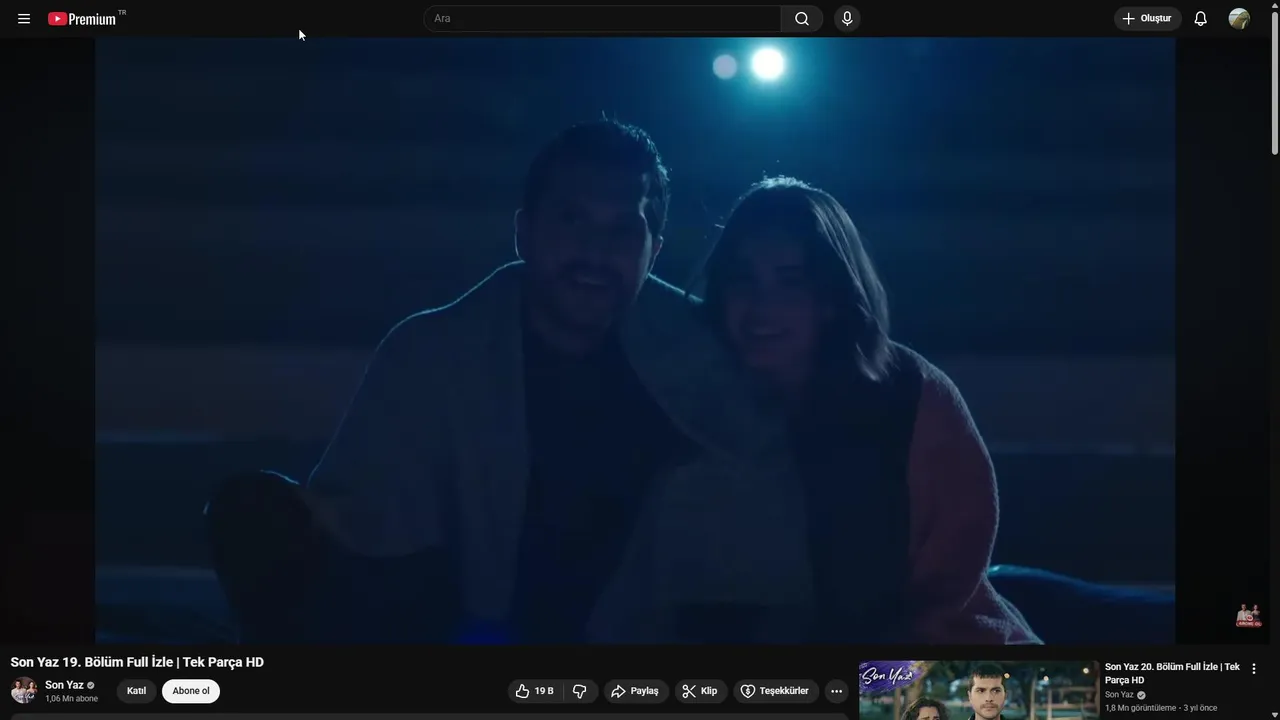This screenshot has width=1280, height=720.
Task: Open the hamburger guide menu
Action: pos(24,19)
